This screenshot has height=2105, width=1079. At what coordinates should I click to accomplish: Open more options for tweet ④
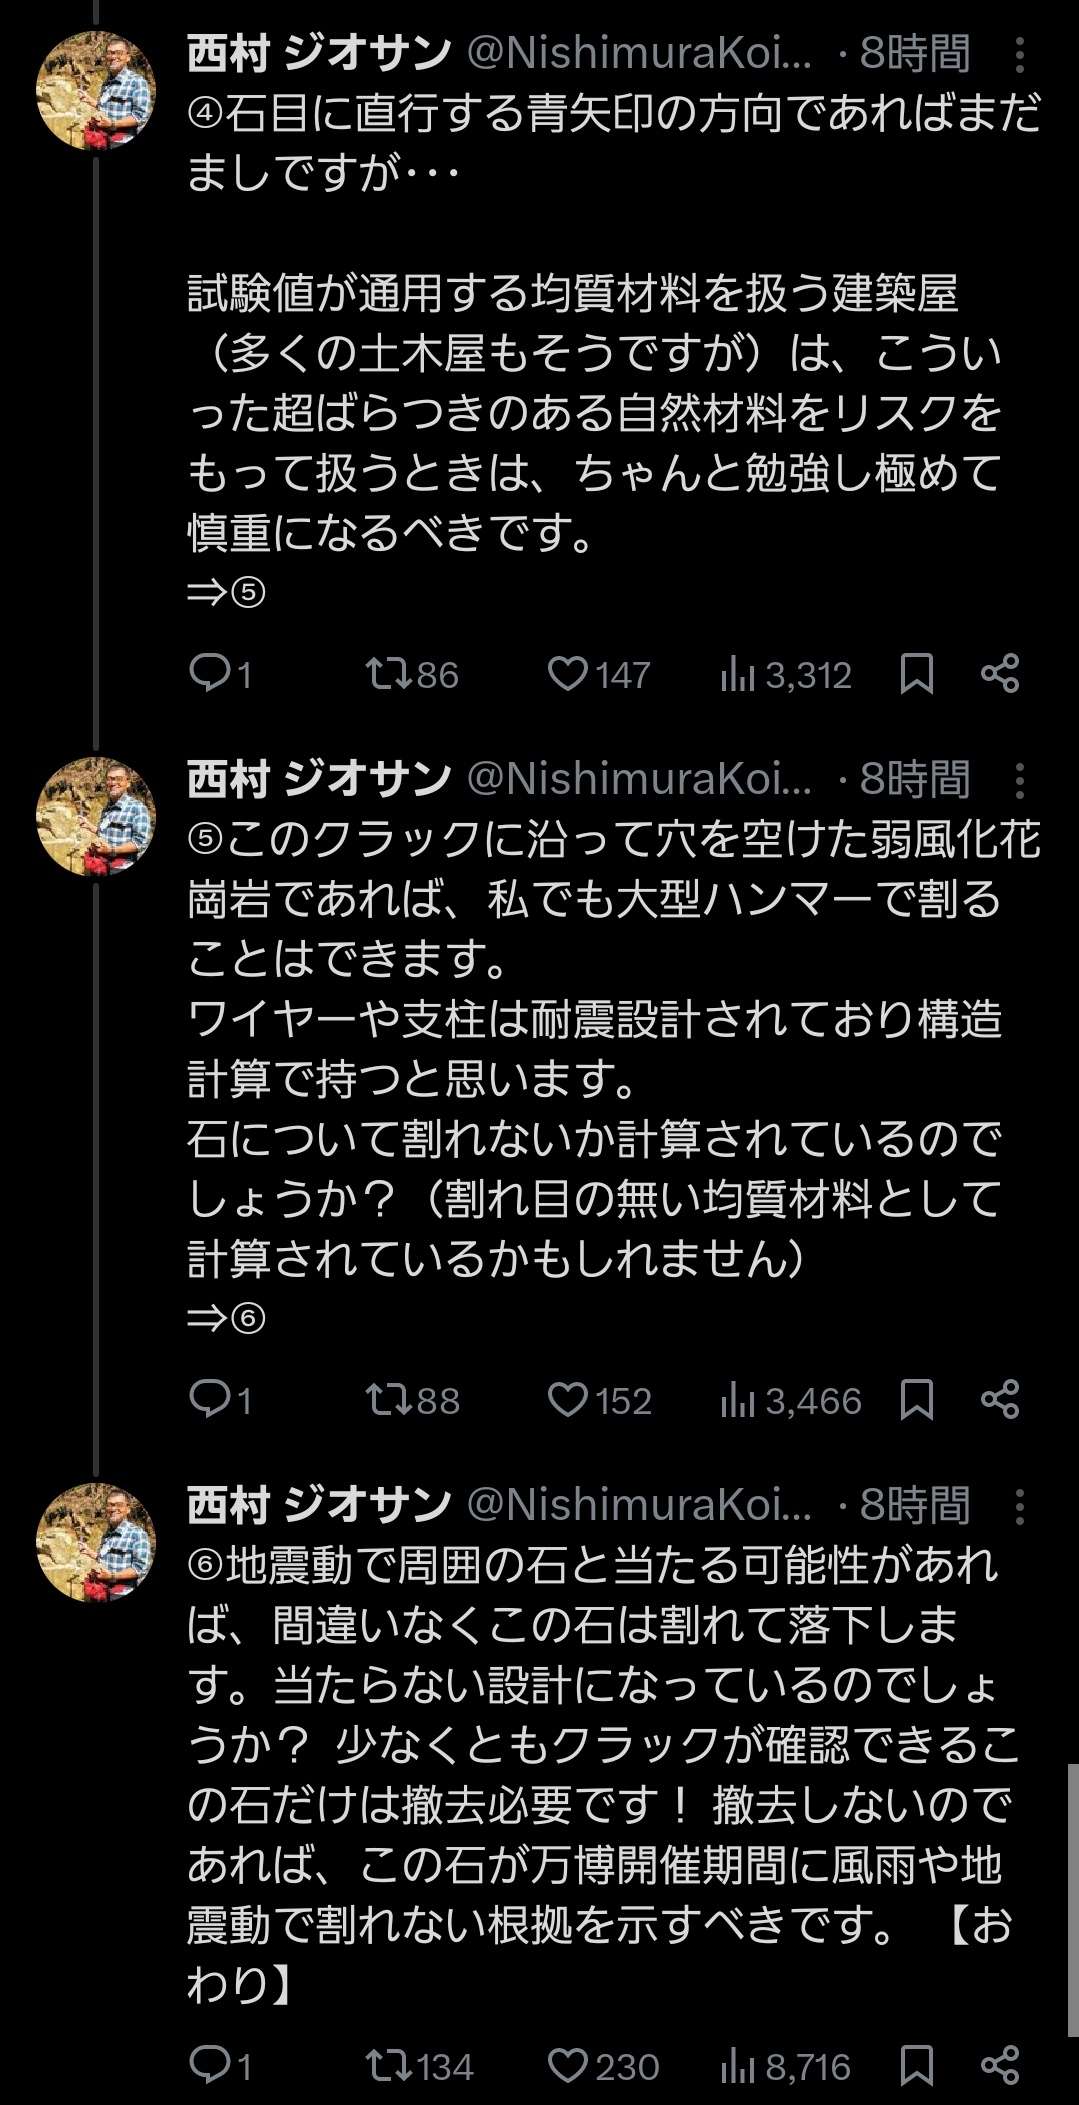1019,55
